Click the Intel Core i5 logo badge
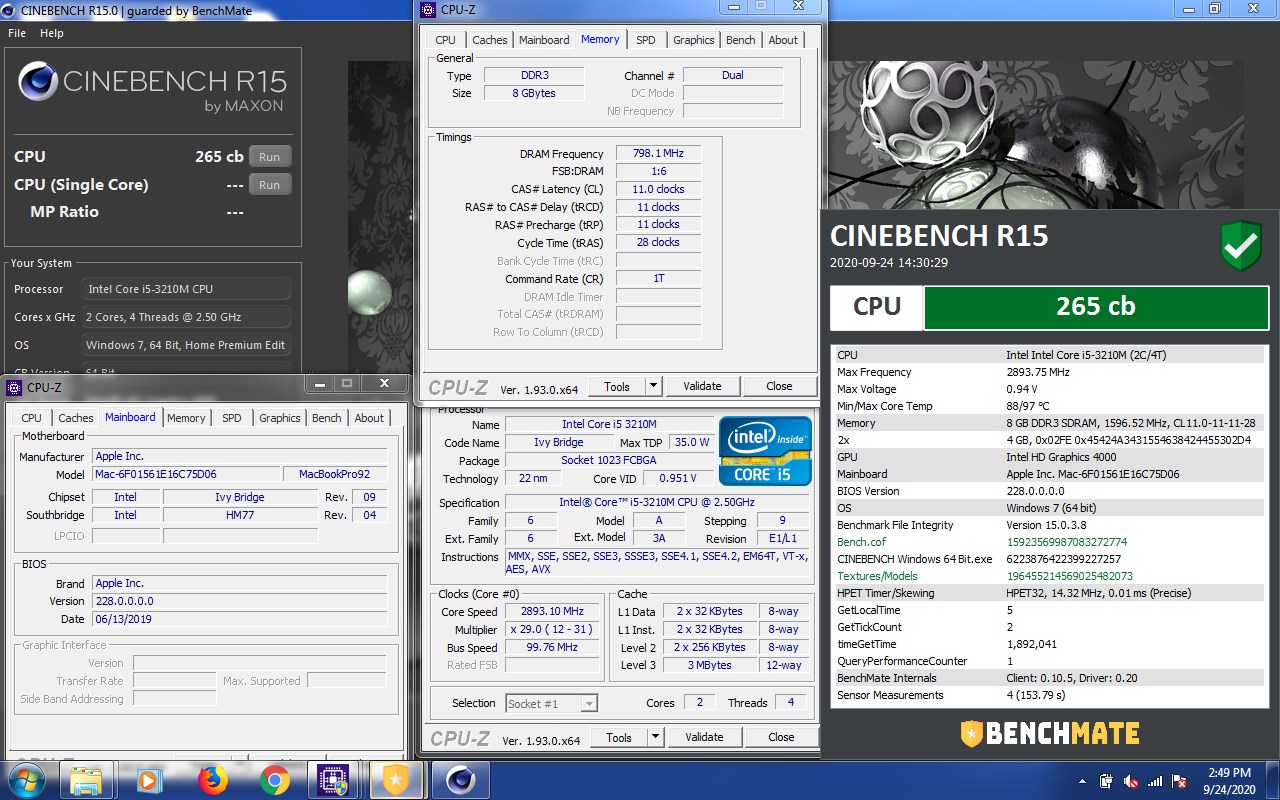1280x800 pixels. pos(765,450)
